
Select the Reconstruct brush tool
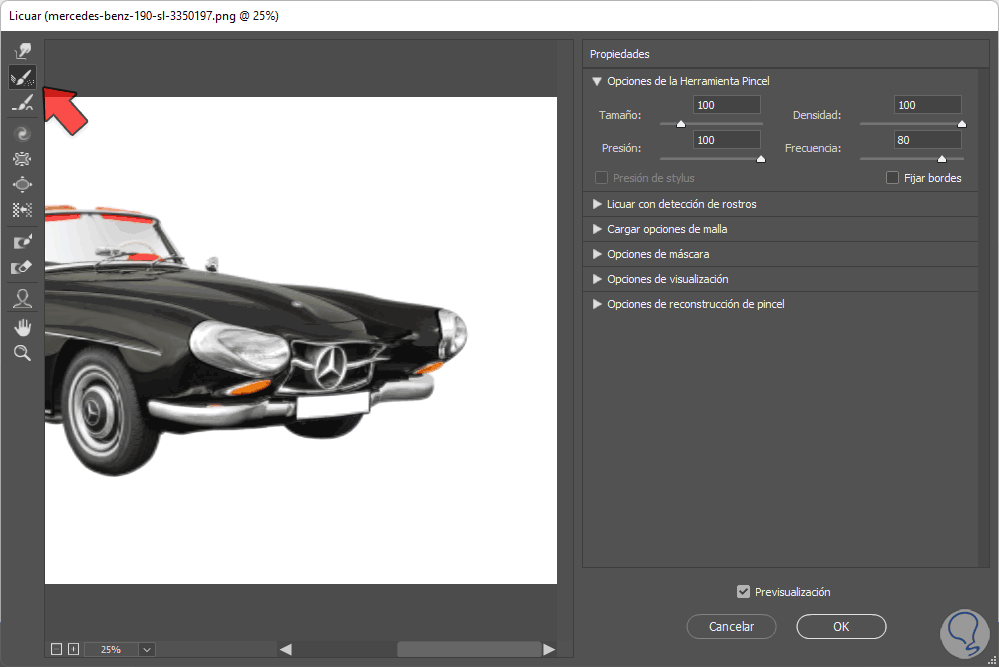pos(22,77)
